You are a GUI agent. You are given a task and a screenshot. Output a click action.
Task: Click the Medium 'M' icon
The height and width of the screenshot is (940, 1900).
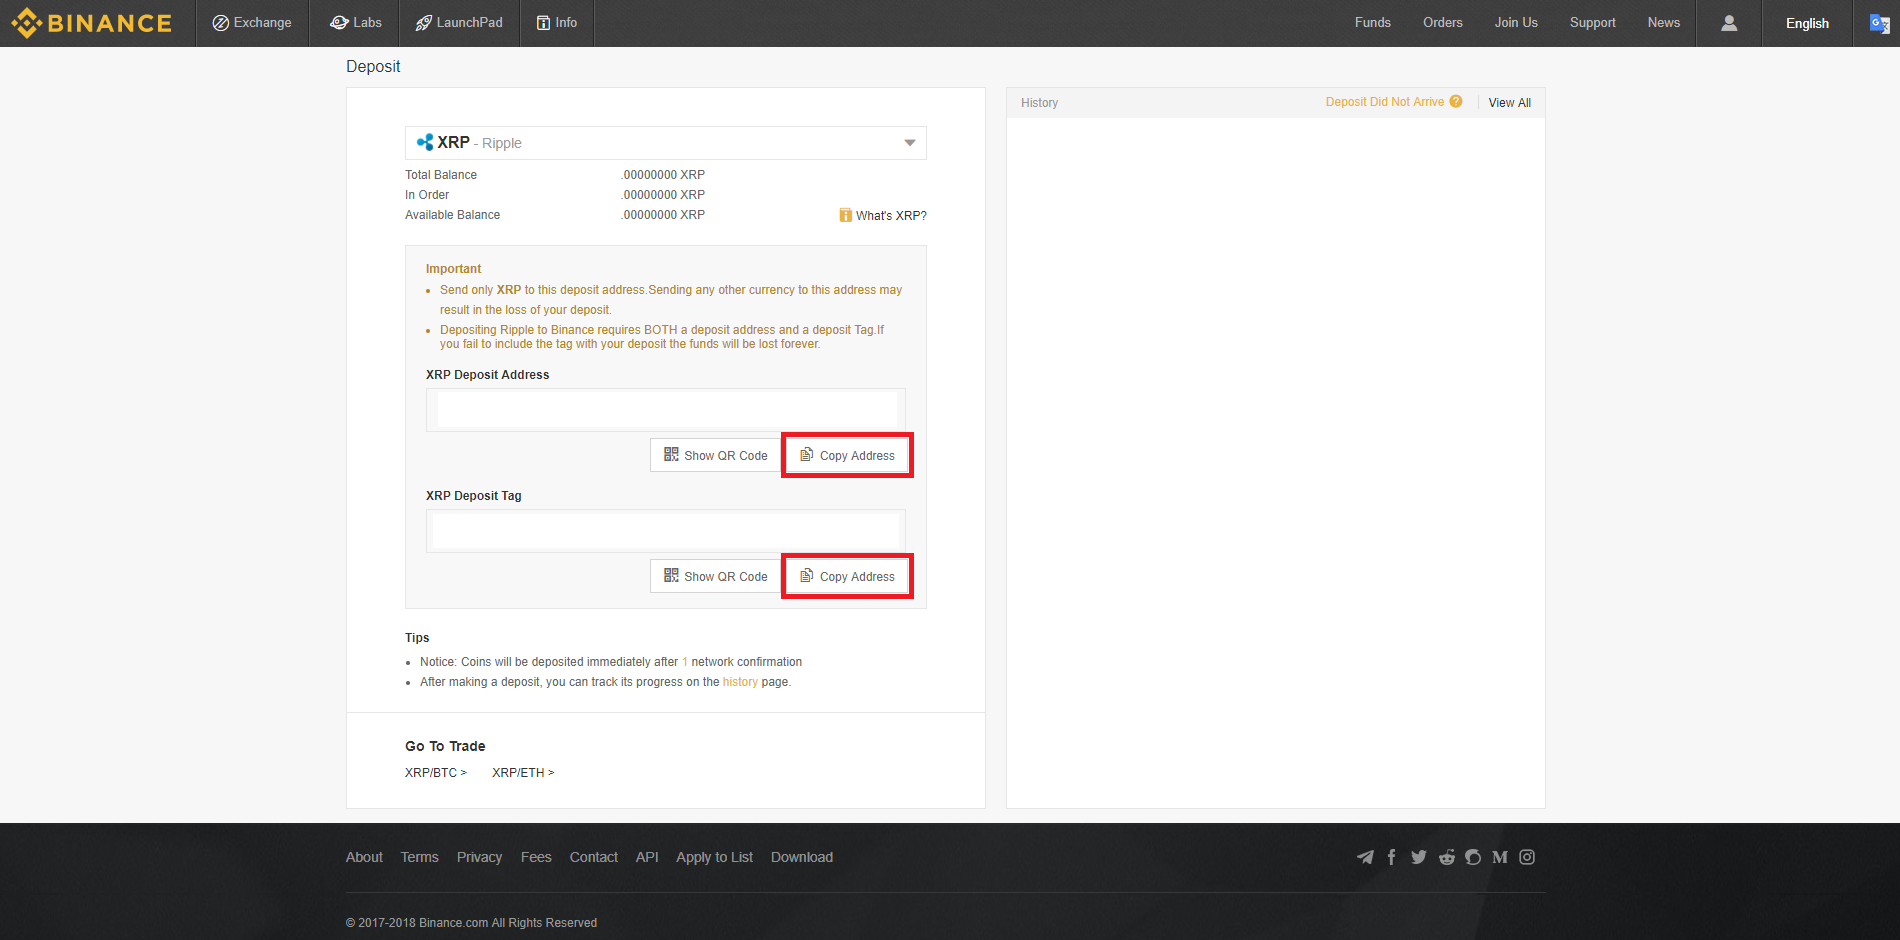tap(1499, 857)
